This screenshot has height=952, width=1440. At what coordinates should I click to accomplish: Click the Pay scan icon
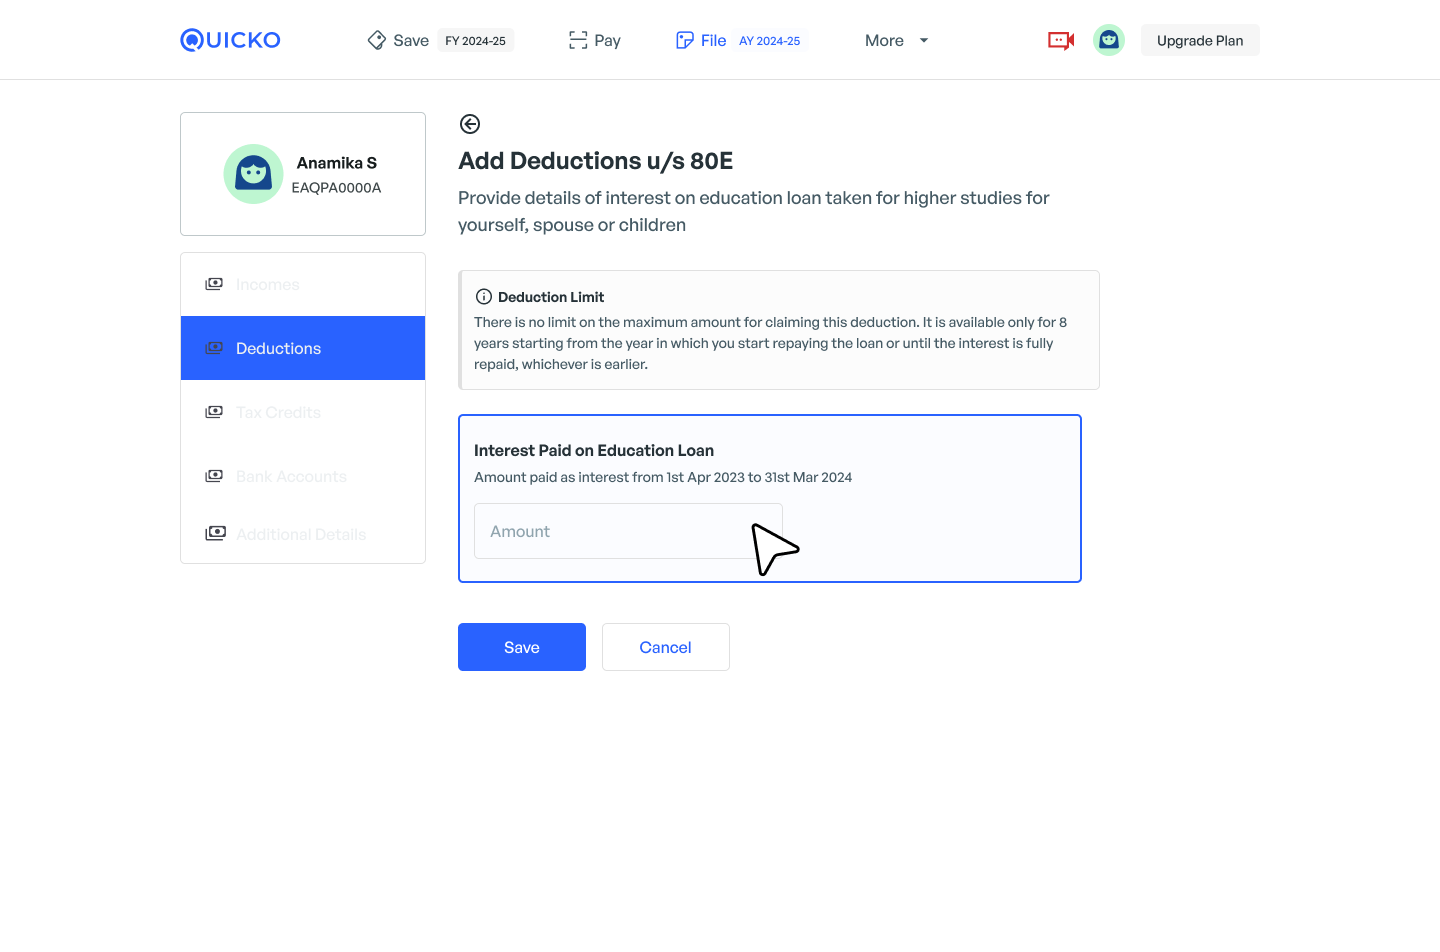click(x=578, y=40)
